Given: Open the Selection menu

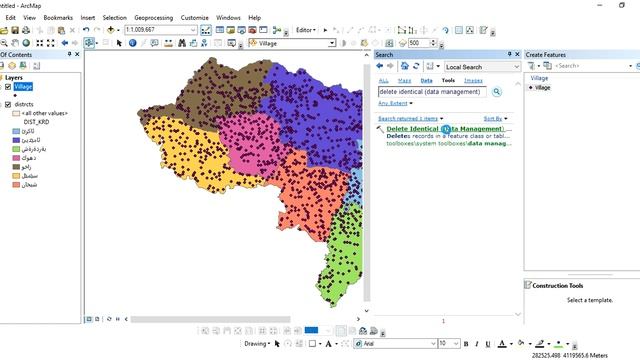Looking at the screenshot, I should coord(114,18).
